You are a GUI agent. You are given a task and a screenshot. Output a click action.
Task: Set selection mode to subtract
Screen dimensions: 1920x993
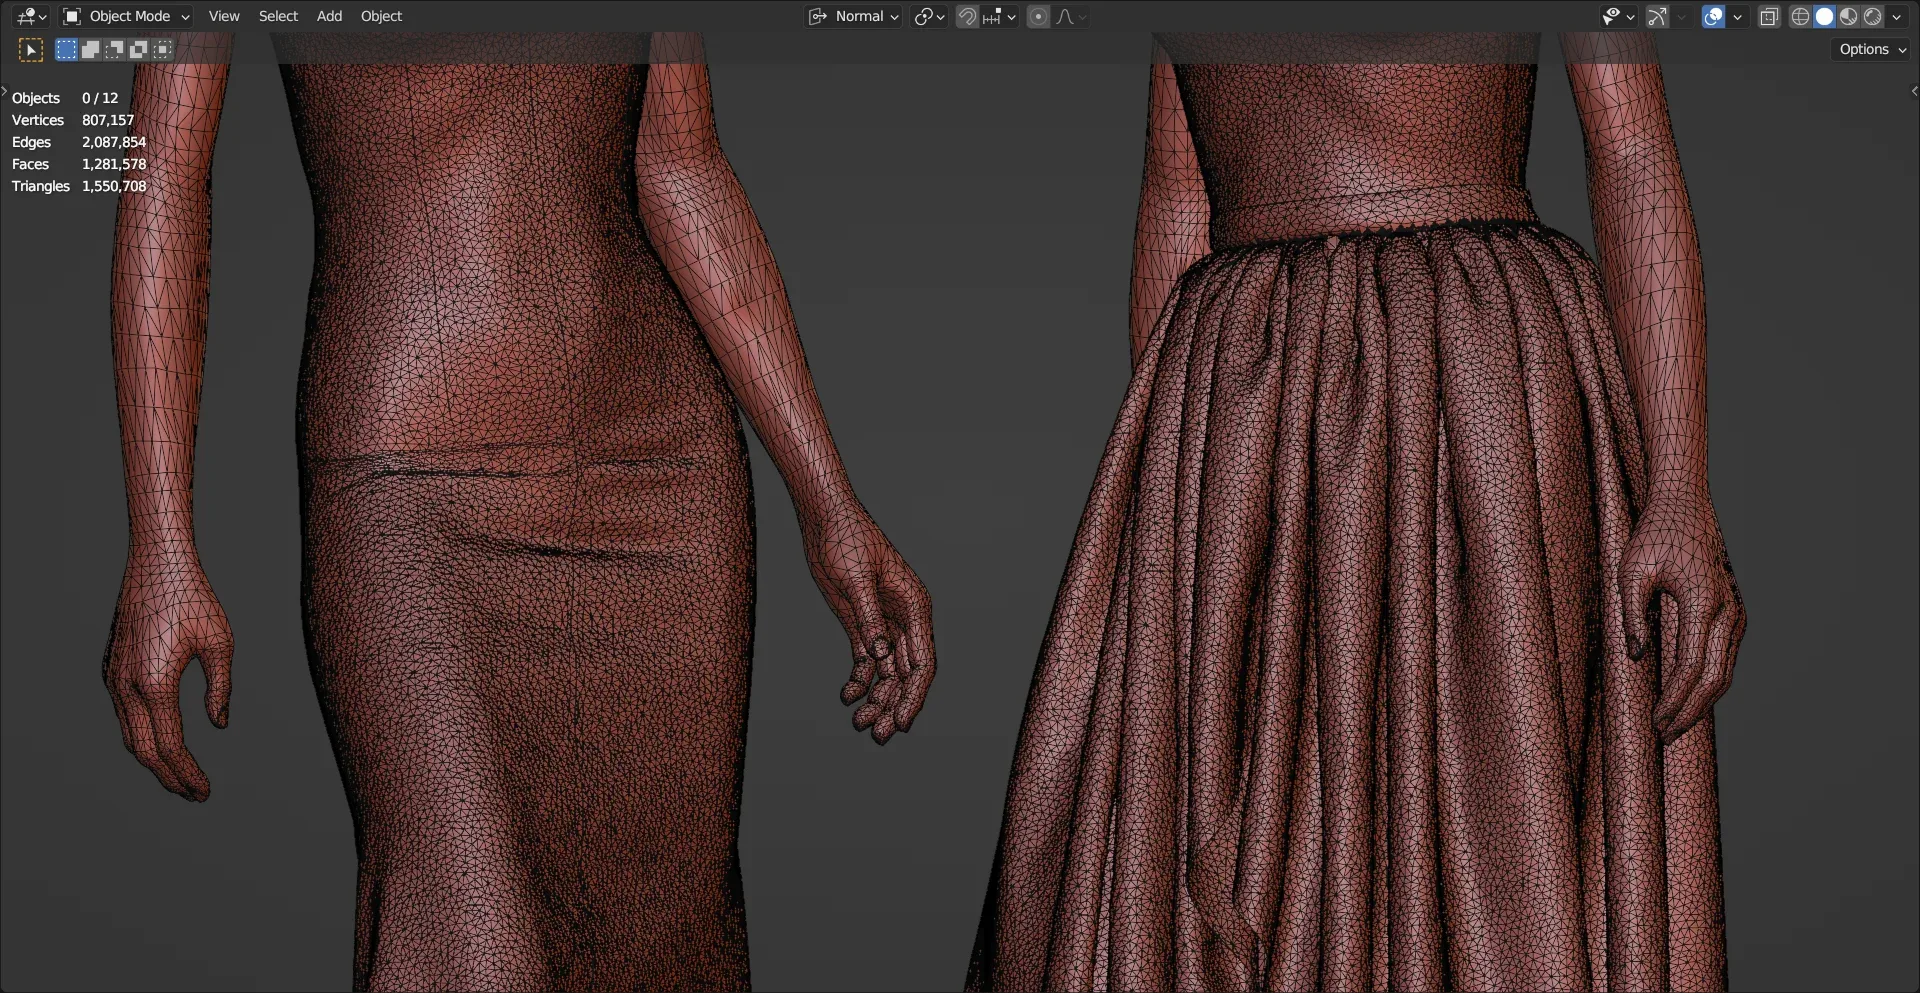click(x=114, y=49)
